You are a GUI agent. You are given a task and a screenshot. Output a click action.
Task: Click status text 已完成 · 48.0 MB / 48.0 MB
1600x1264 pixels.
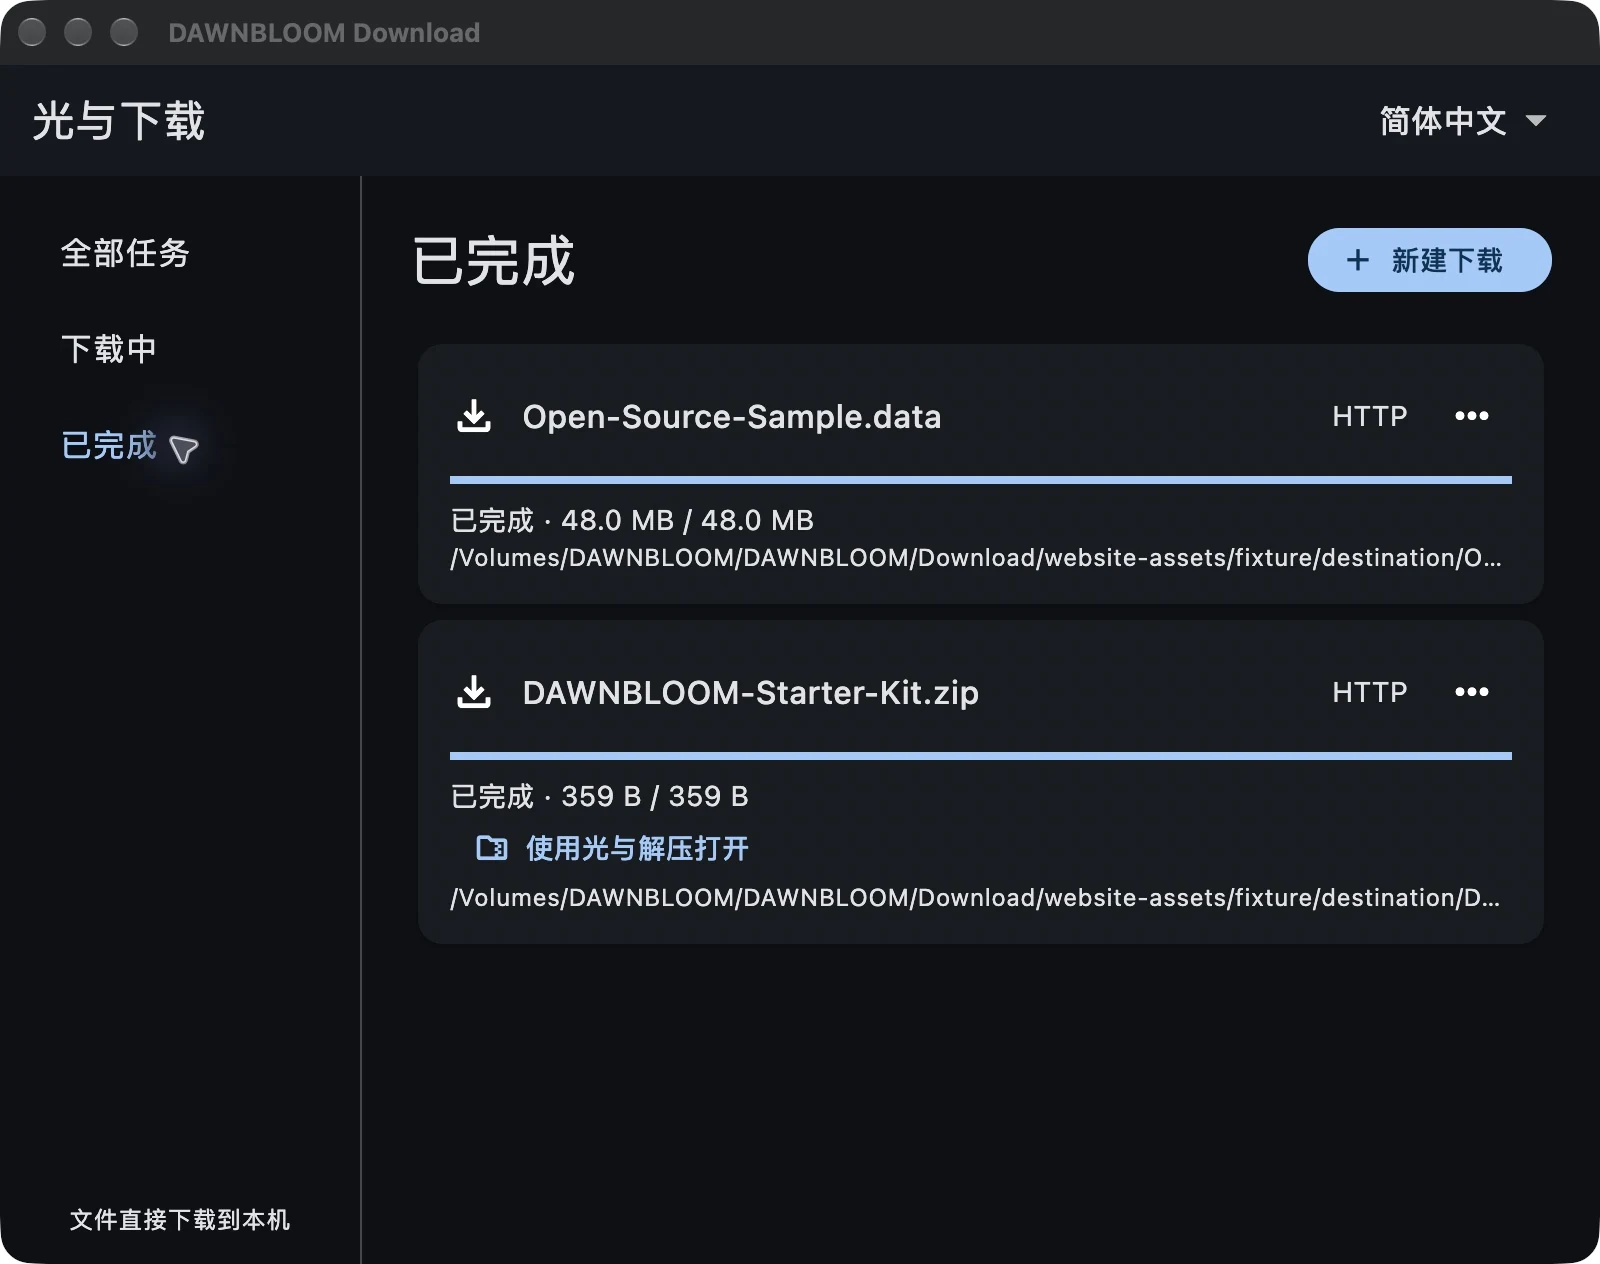(x=632, y=520)
